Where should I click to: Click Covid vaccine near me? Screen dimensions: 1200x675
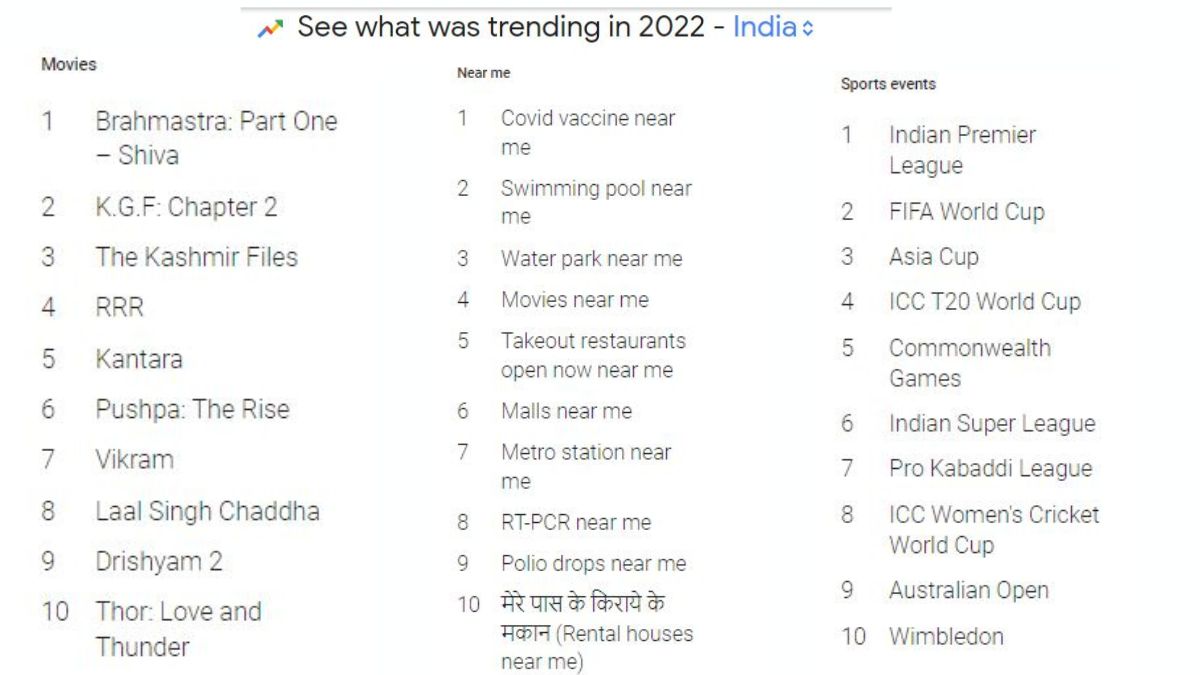tap(588, 132)
